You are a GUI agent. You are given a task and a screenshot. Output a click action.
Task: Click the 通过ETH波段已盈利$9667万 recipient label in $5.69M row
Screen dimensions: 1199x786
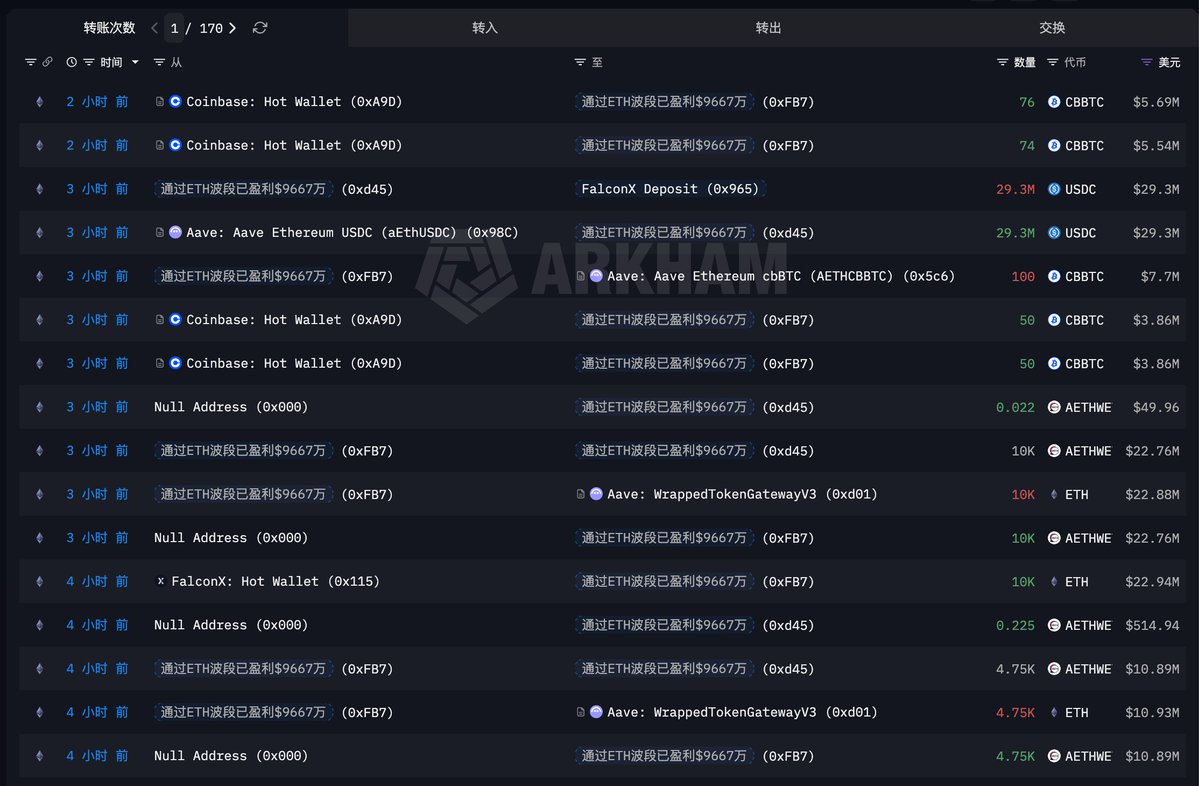[664, 102]
